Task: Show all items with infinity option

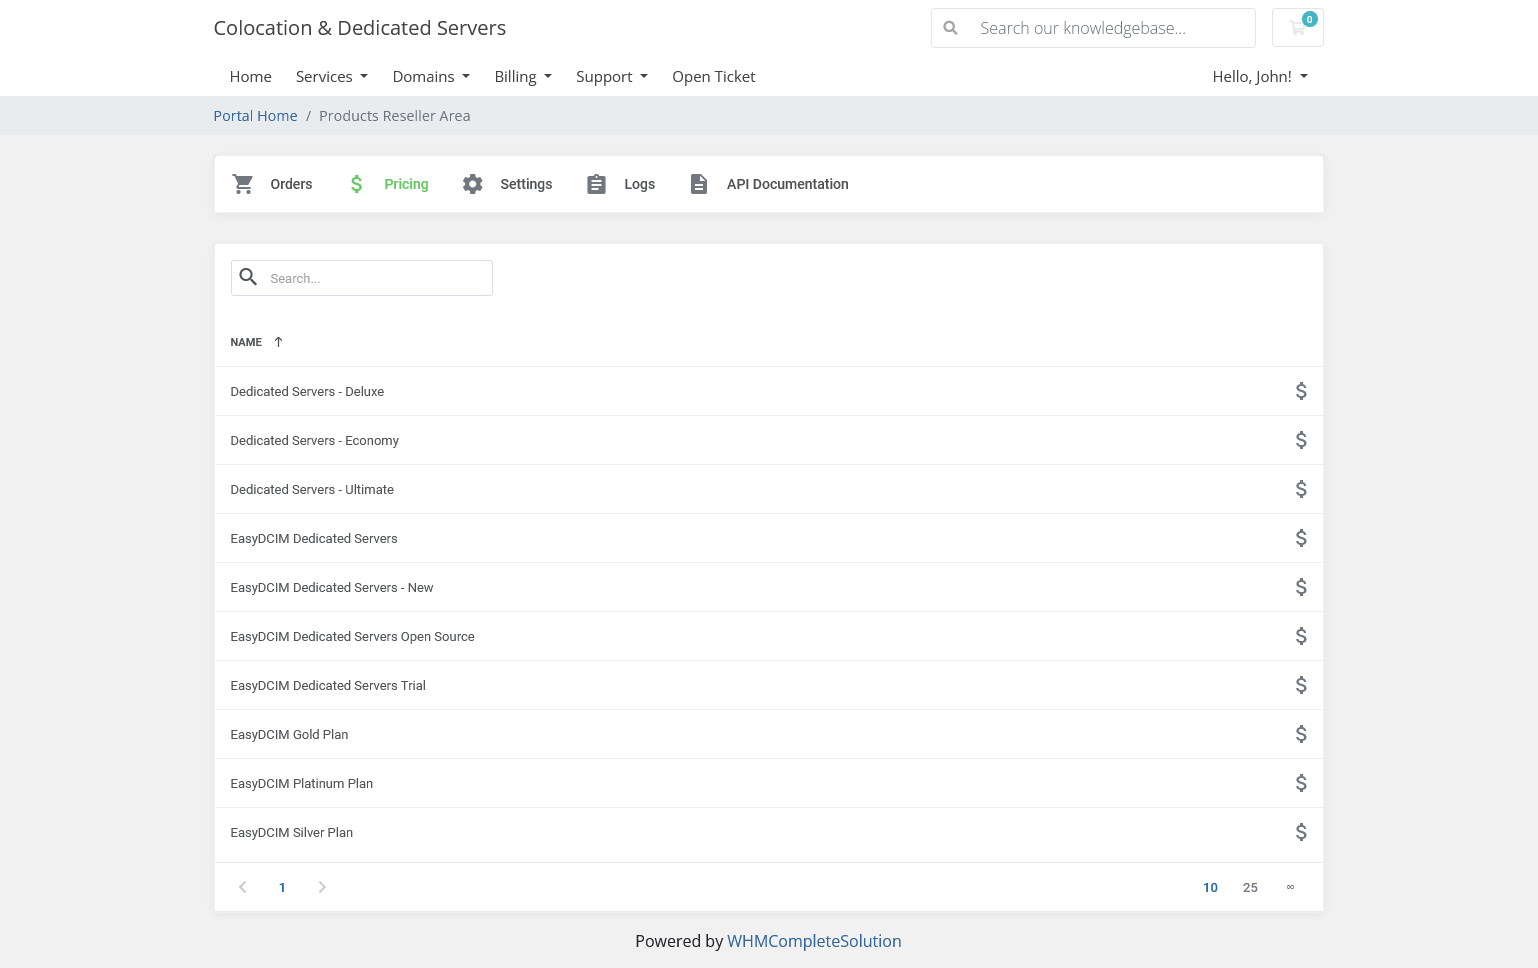Action: pyautogui.click(x=1290, y=887)
